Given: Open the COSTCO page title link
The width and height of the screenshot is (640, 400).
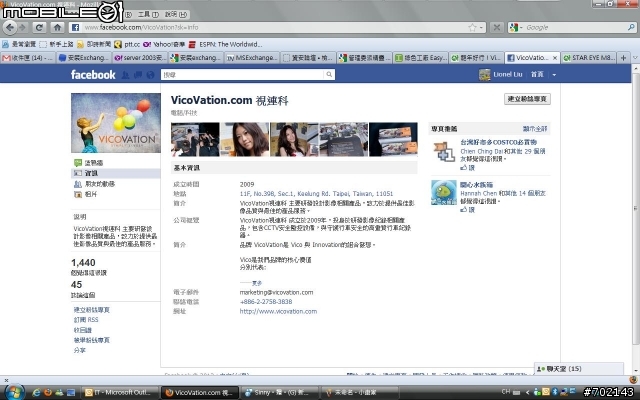Looking at the screenshot, I should click(x=499, y=142).
